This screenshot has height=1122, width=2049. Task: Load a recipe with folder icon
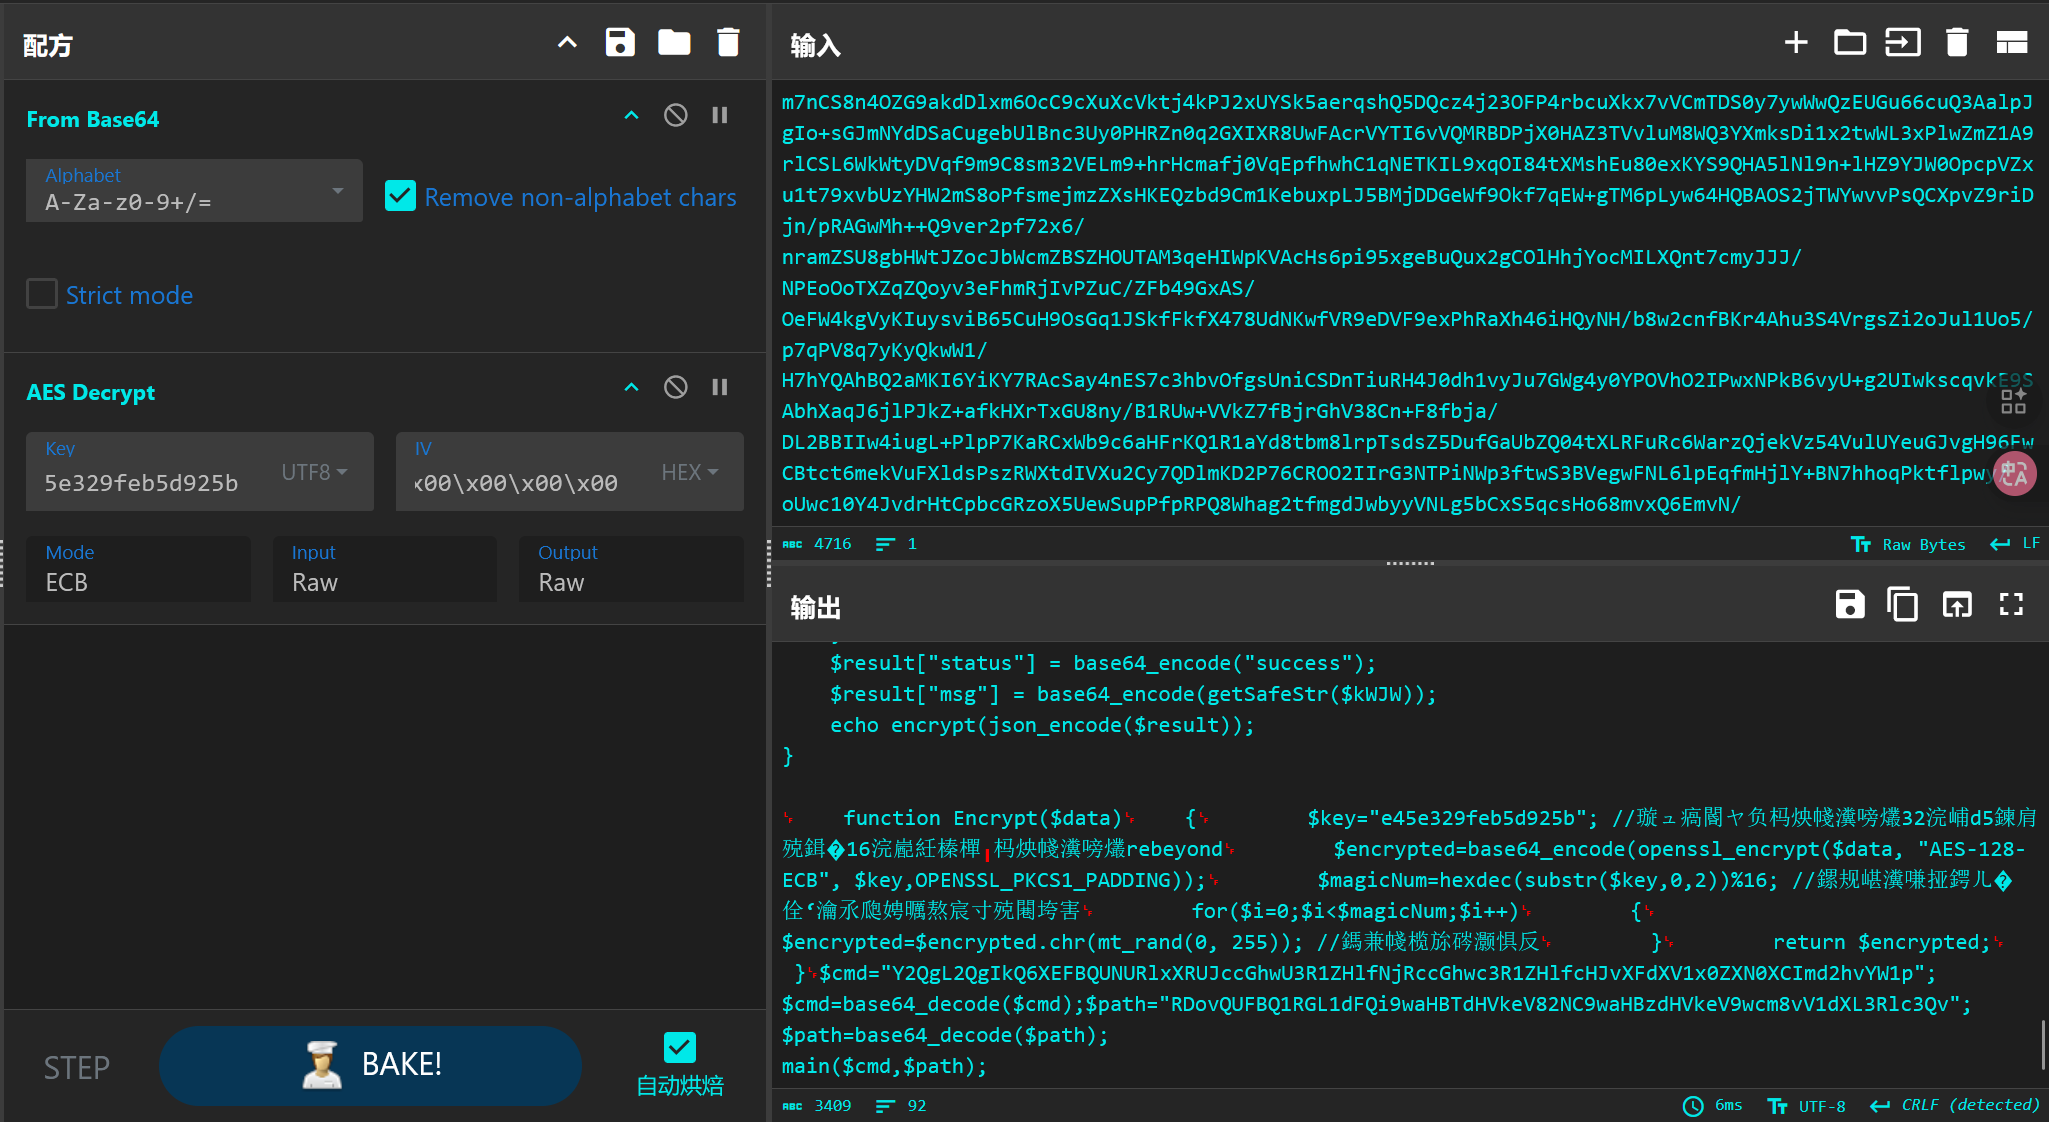coord(674,43)
